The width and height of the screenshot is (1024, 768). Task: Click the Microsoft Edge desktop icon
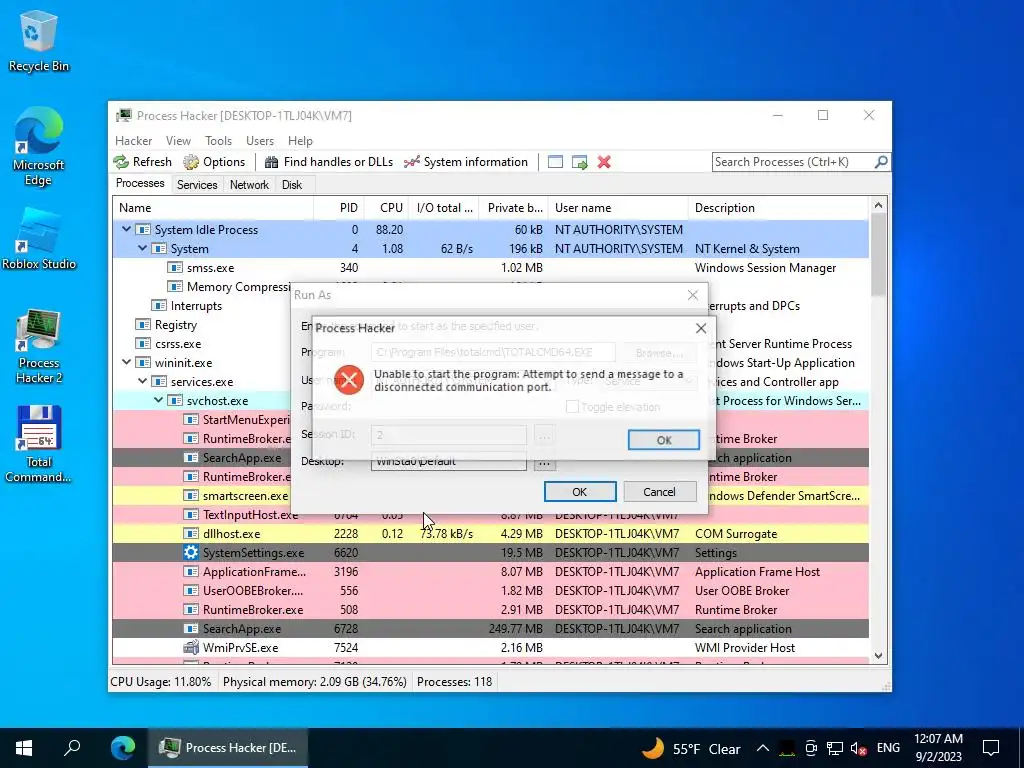(38, 148)
